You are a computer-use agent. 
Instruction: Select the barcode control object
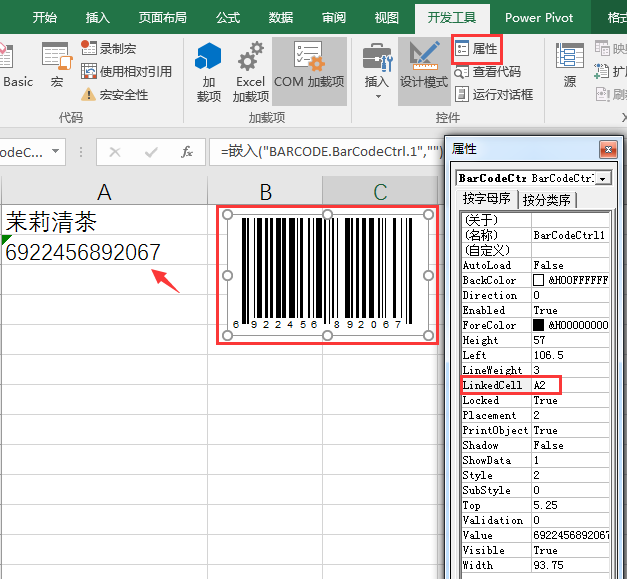(327, 275)
